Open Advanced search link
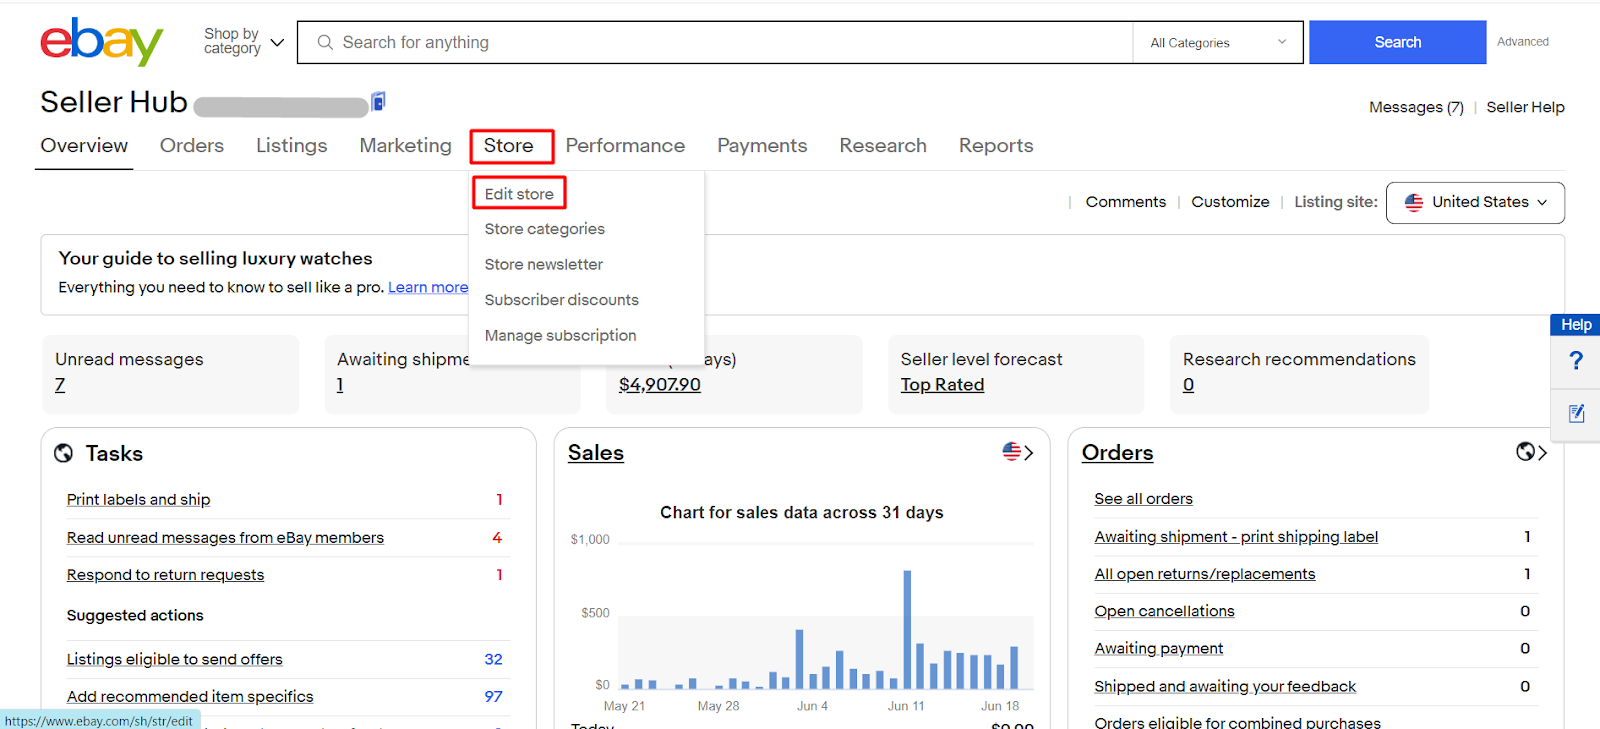 pyautogui.click(x=1523, y=42)
